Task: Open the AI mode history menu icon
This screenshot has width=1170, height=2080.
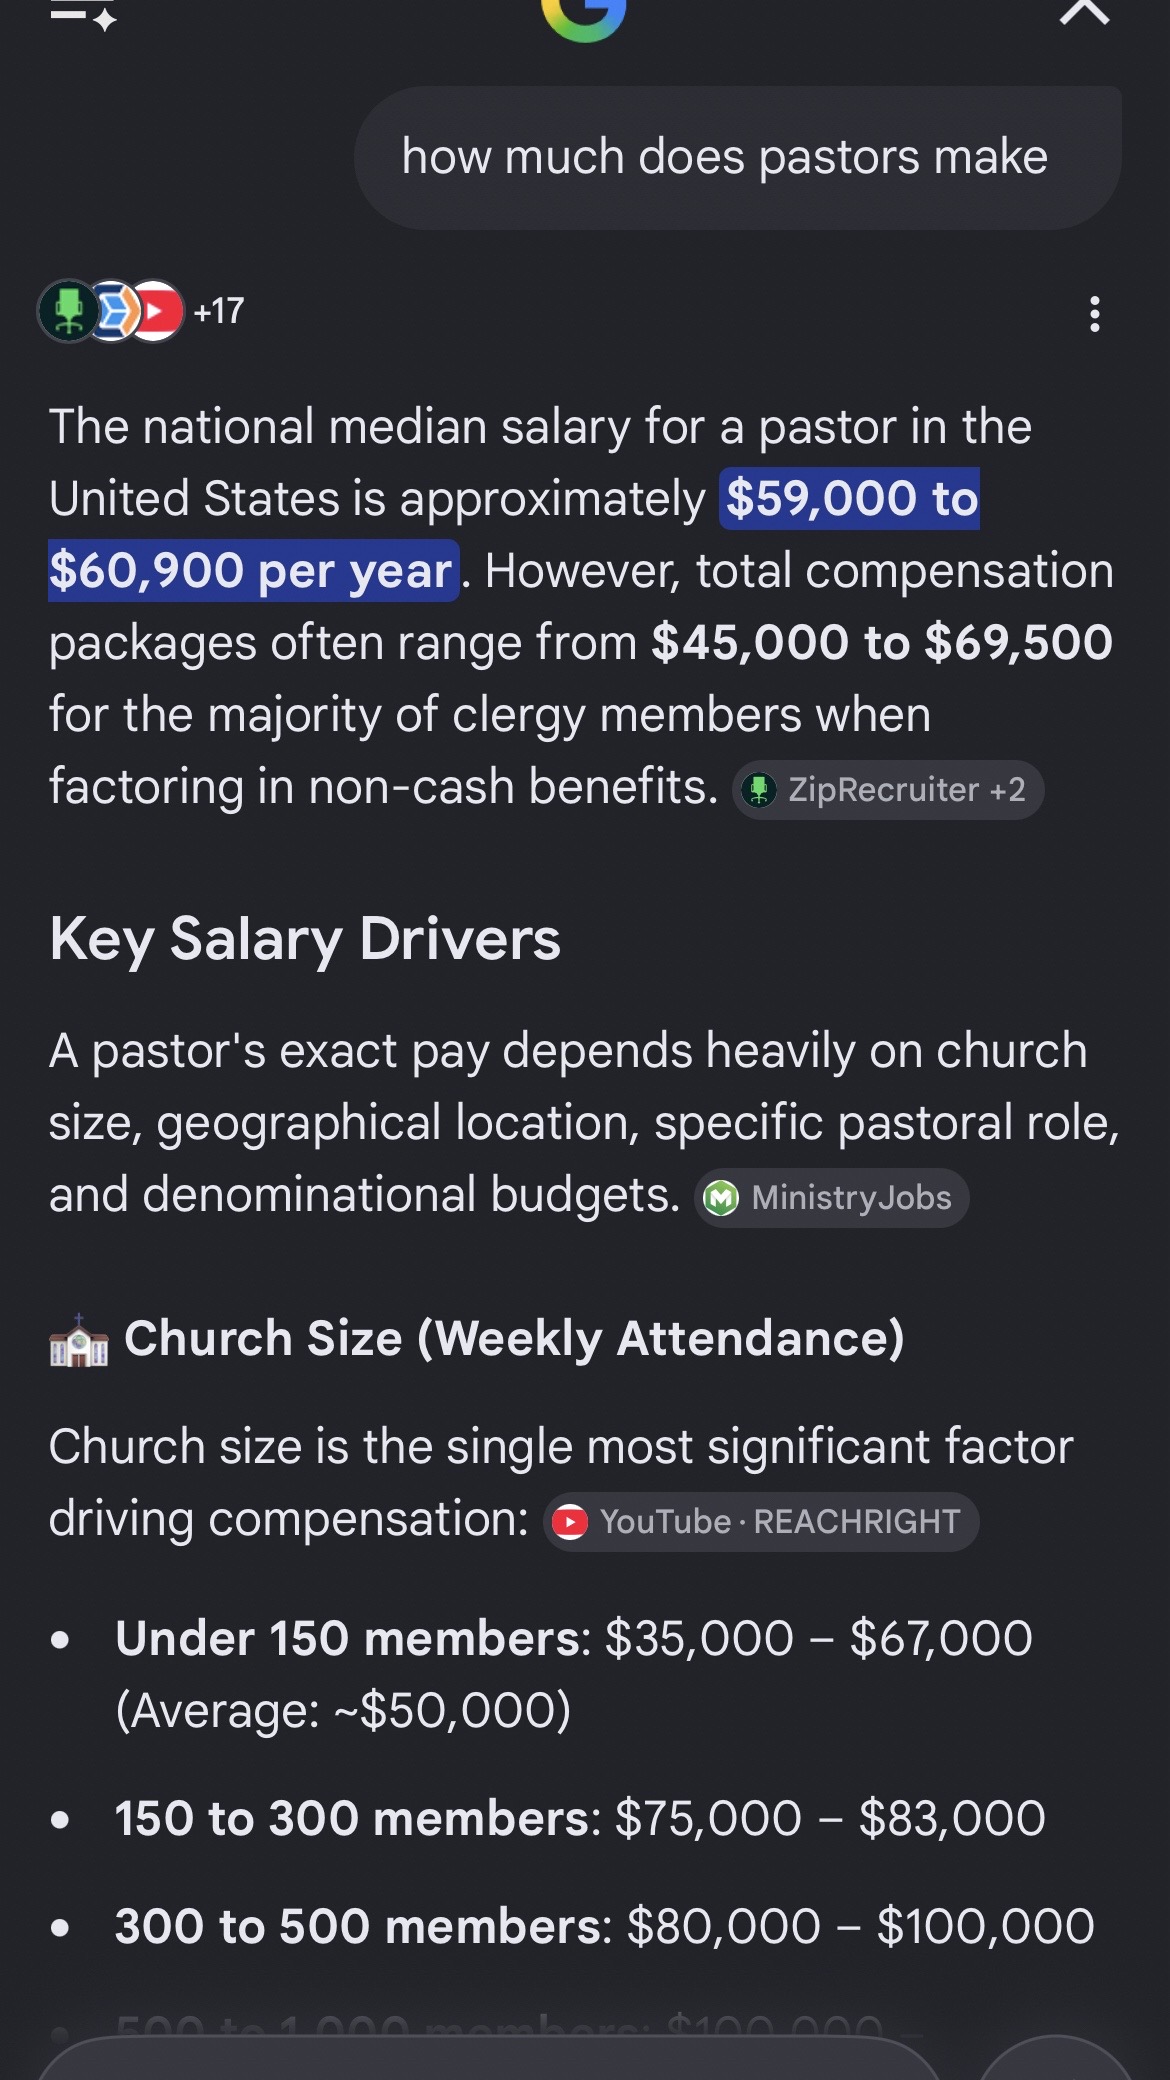Action: 84,14
